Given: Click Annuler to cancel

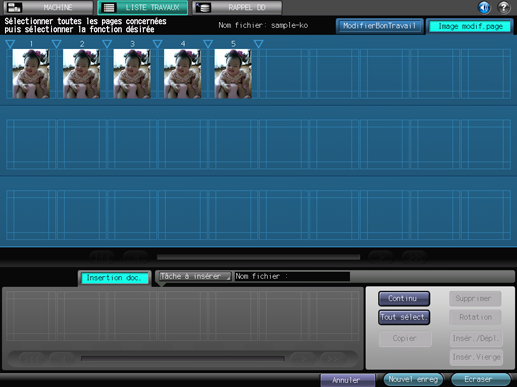Looking at the screenshot, I should click(348, 380).
